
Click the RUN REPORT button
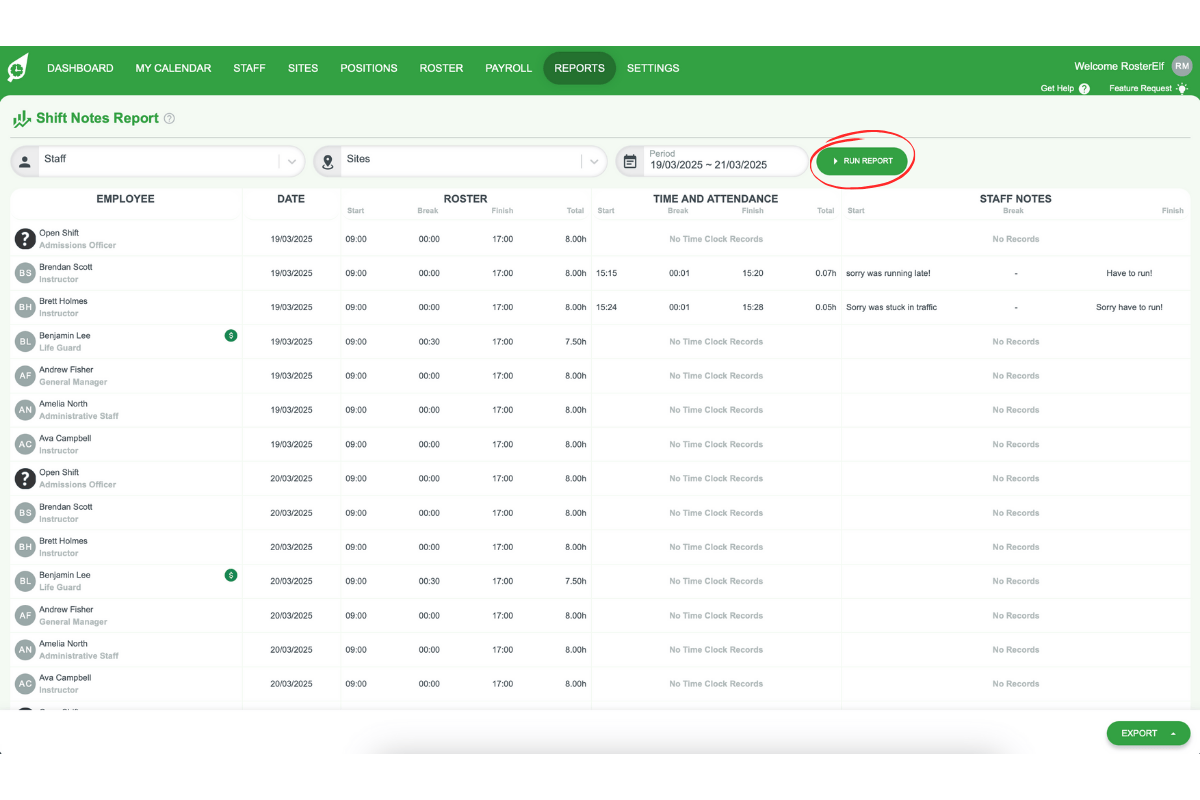tap(862, 160)
